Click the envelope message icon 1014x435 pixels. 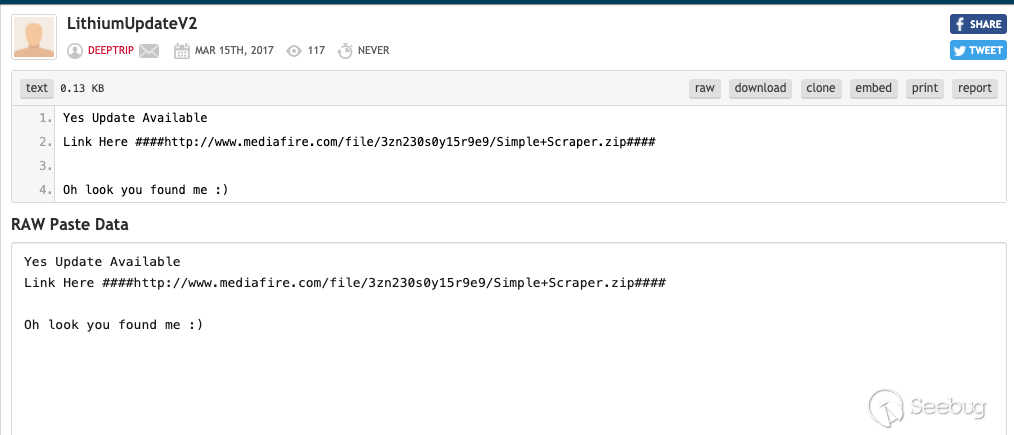149,50
